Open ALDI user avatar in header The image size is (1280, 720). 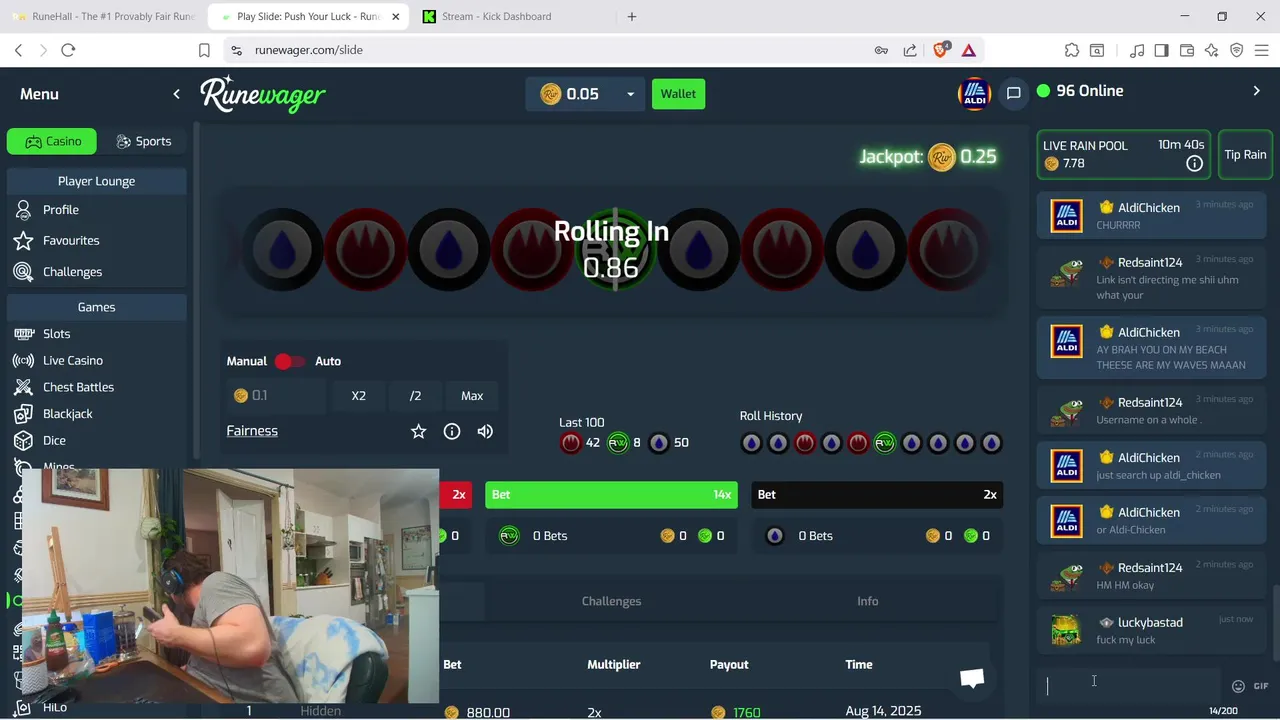click(x=974, y=94)
